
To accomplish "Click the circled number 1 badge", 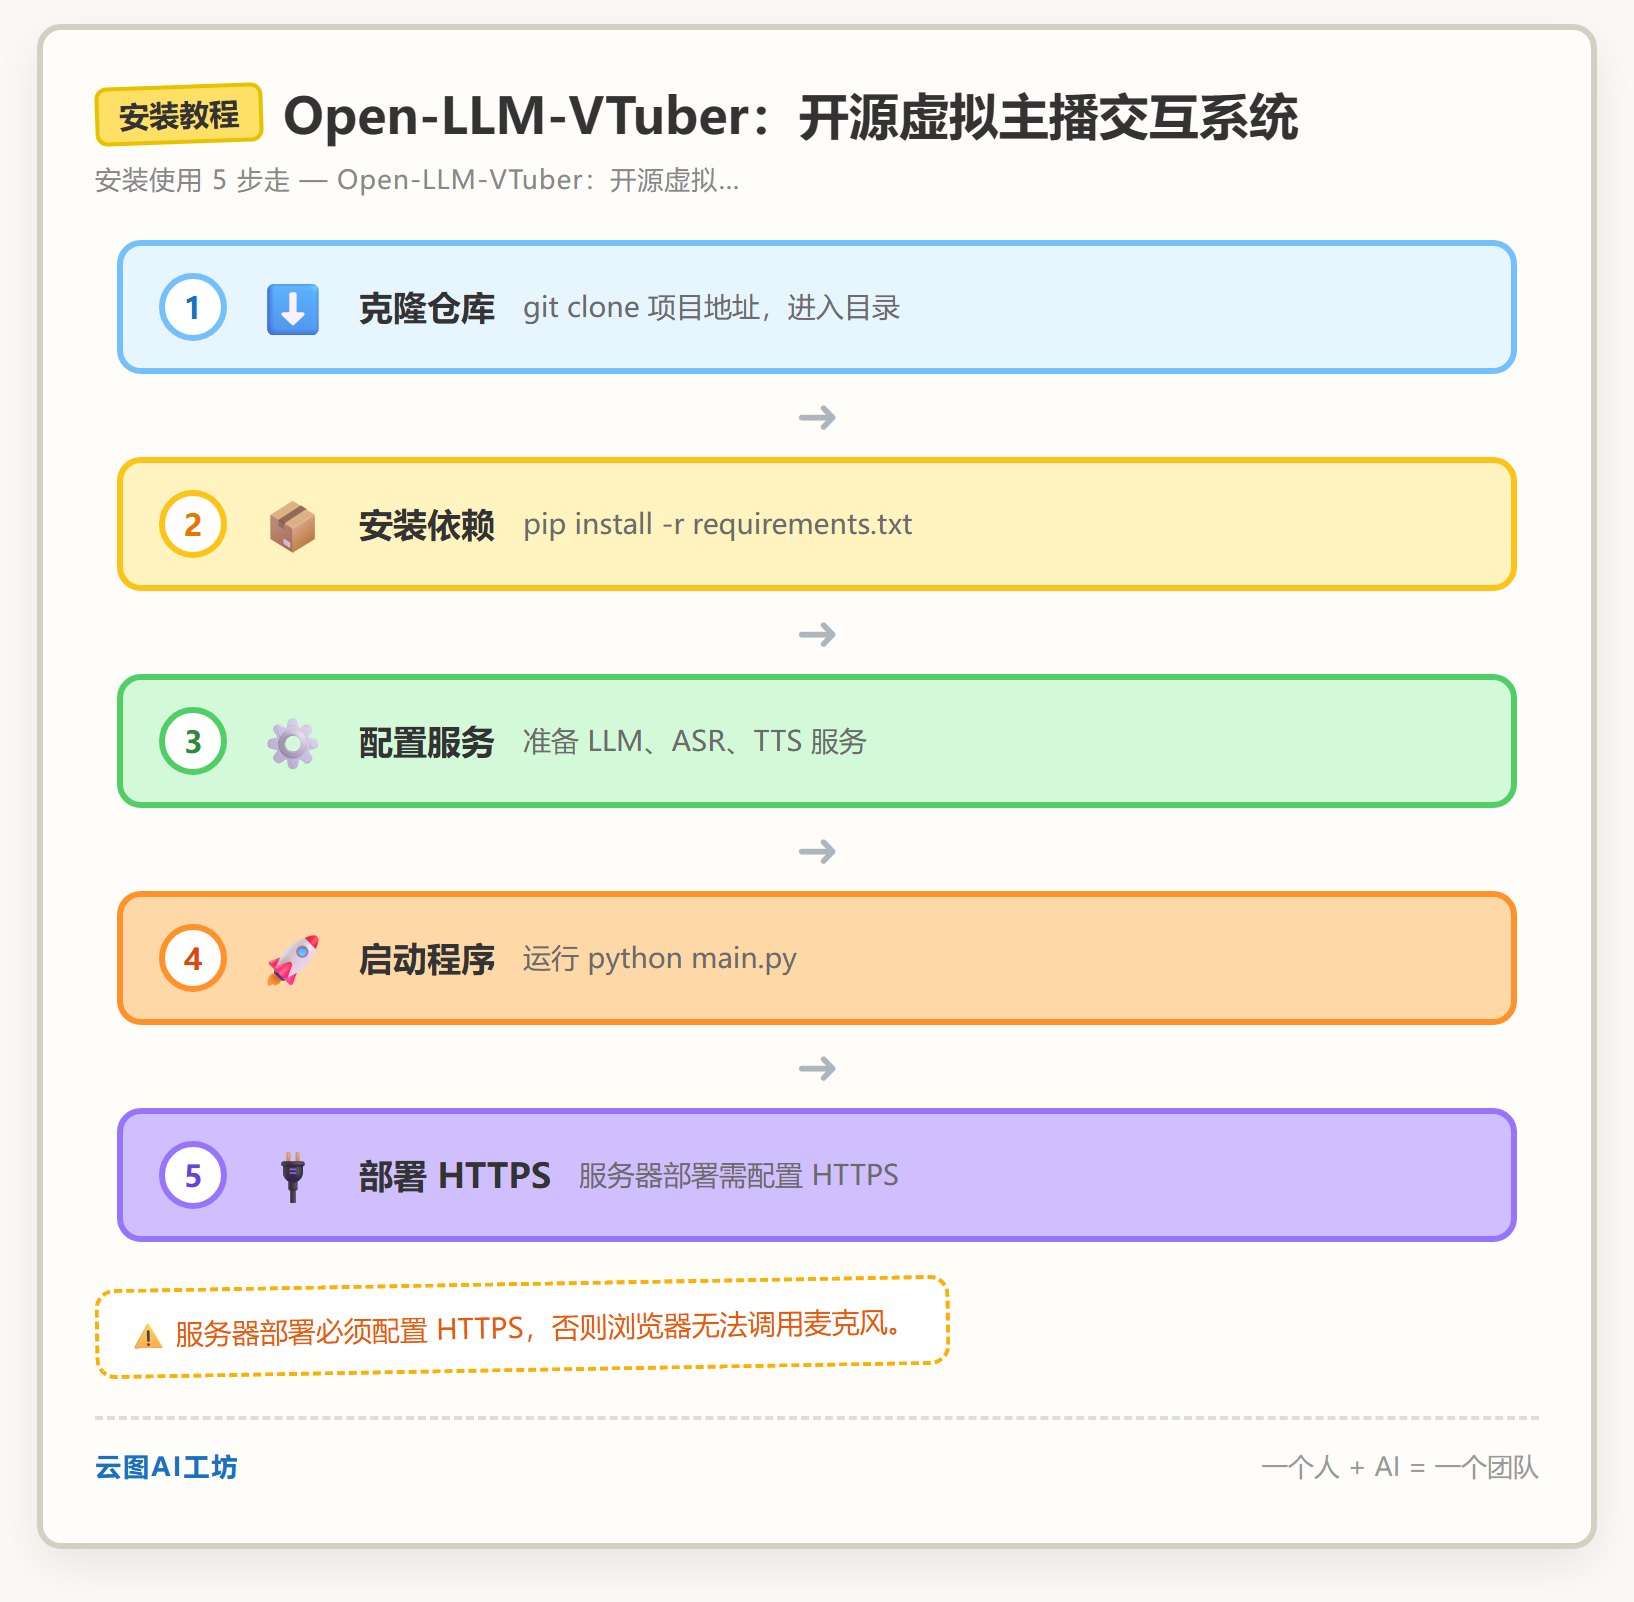I will tap(193, 307).
